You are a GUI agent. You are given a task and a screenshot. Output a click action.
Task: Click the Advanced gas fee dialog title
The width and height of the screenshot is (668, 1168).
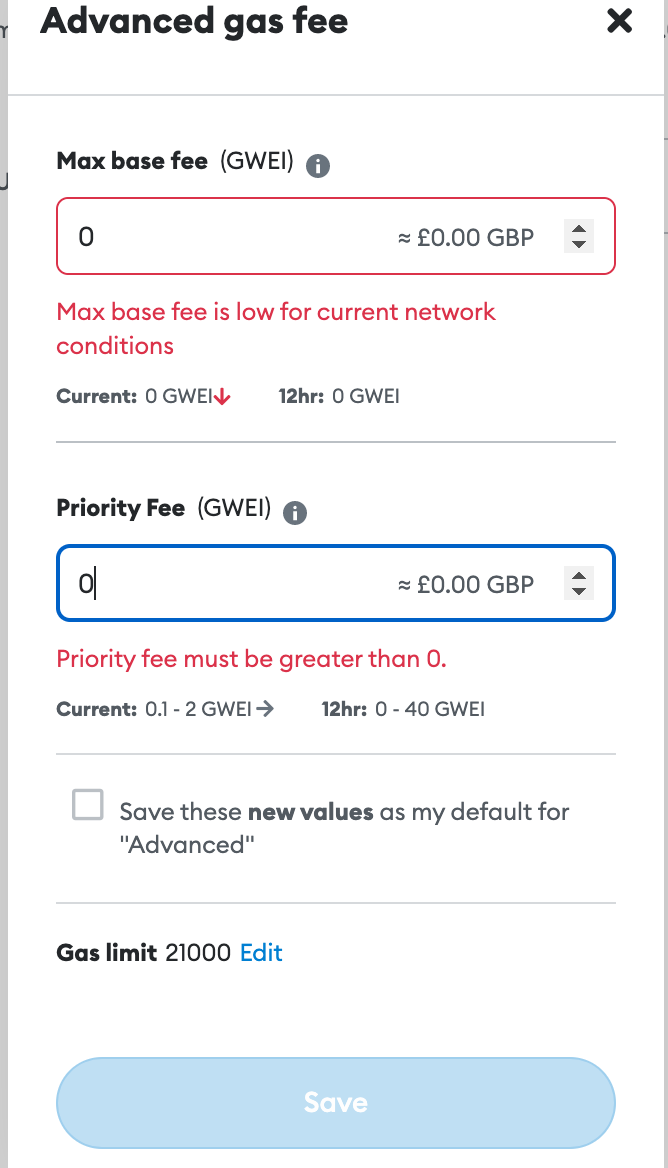pyautogui.click(x=194, y=22)
